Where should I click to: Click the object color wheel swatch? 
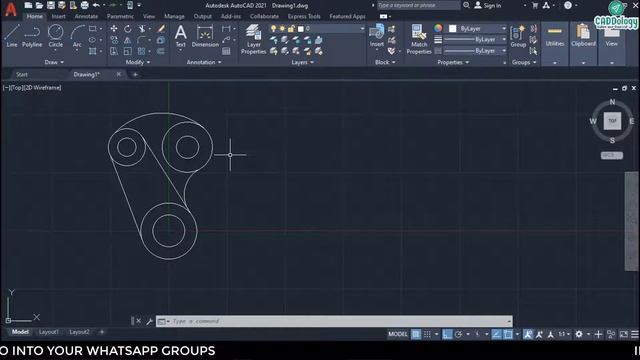pyautogui.click(x=438, y=28)
